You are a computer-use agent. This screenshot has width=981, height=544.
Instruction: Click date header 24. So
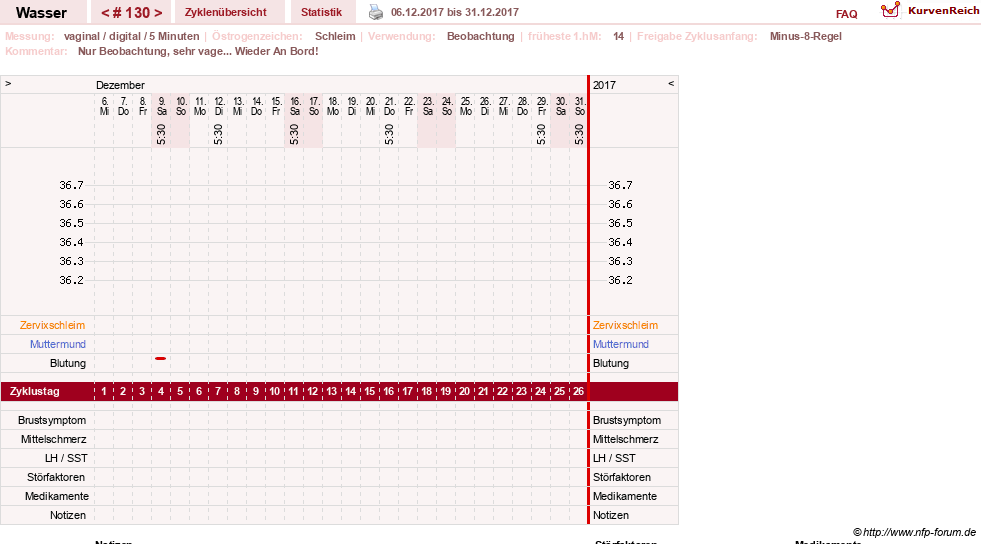pos(447,106)
